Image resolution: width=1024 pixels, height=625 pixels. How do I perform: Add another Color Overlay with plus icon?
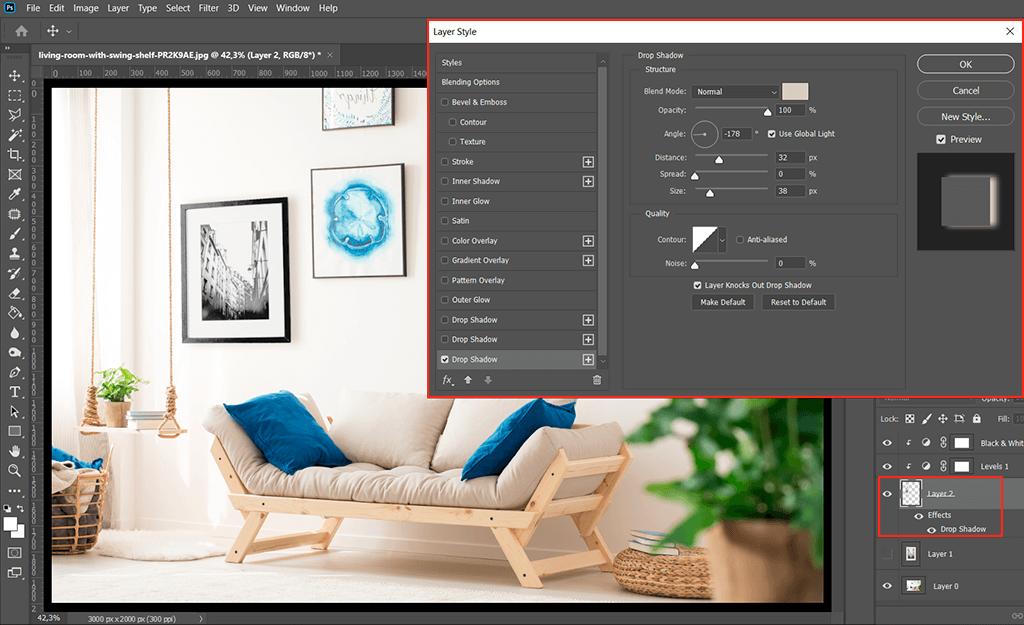(x=588, y=241)
